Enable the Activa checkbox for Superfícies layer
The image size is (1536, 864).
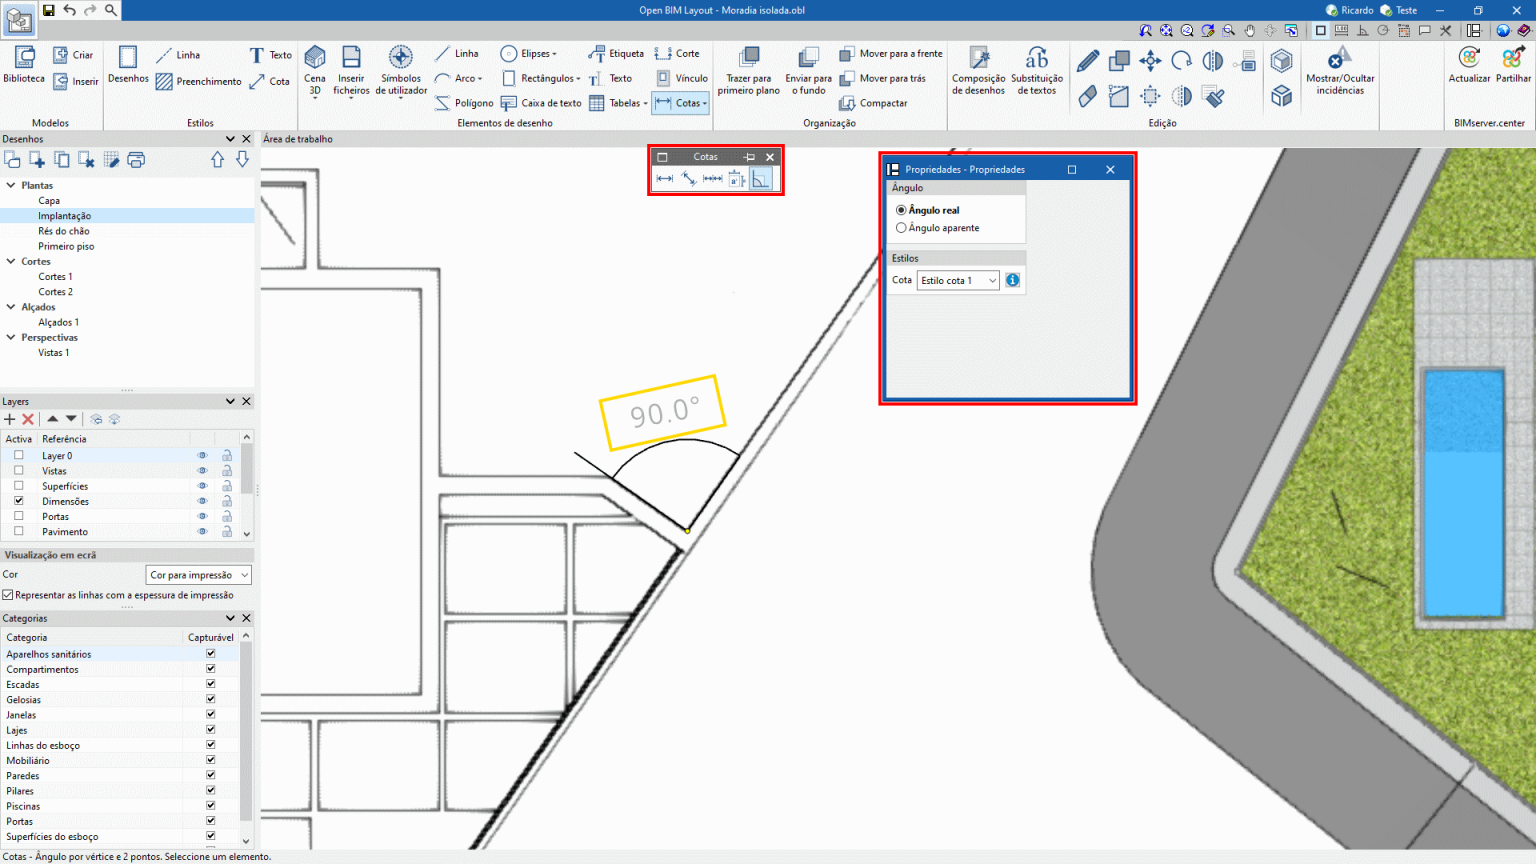coord(17,485)
